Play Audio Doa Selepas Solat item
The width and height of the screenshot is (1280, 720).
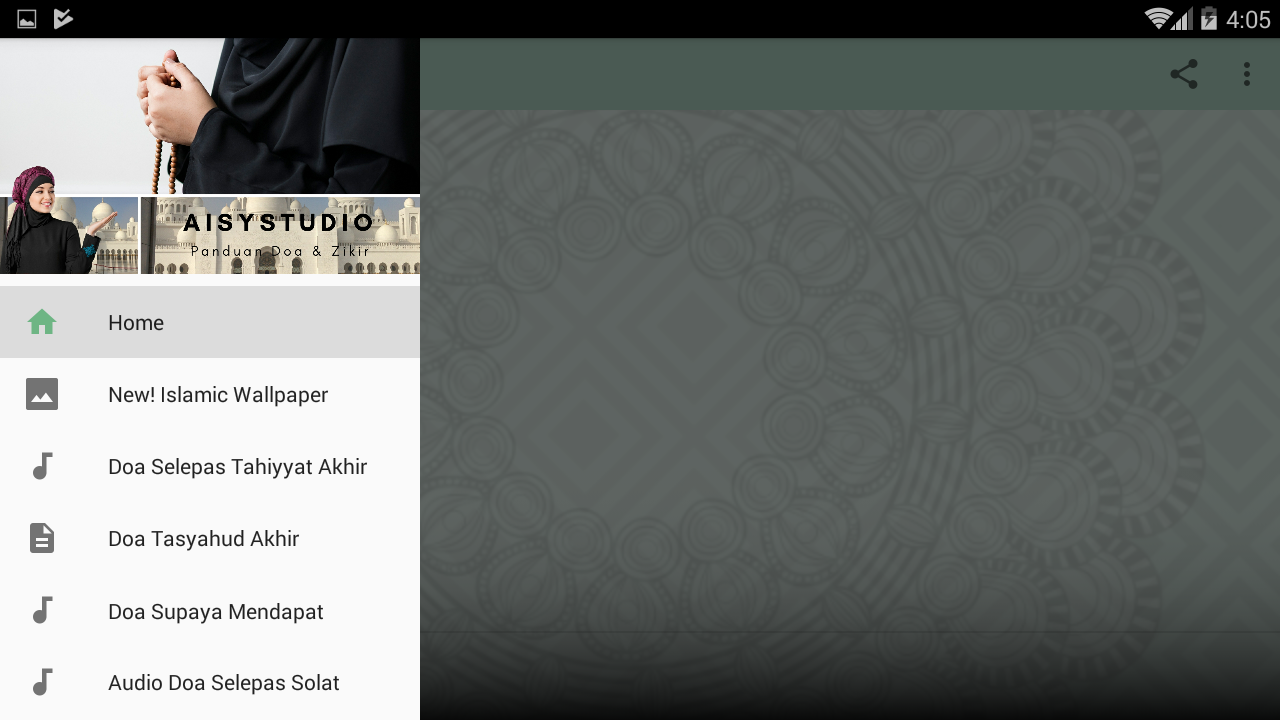[x=210, y=682]
